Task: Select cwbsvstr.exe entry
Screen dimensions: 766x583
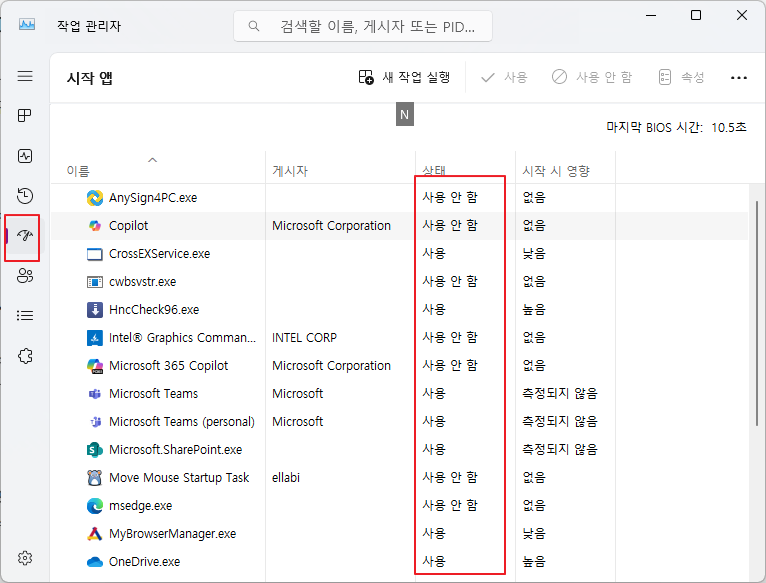Action: (x=142, y=282)
